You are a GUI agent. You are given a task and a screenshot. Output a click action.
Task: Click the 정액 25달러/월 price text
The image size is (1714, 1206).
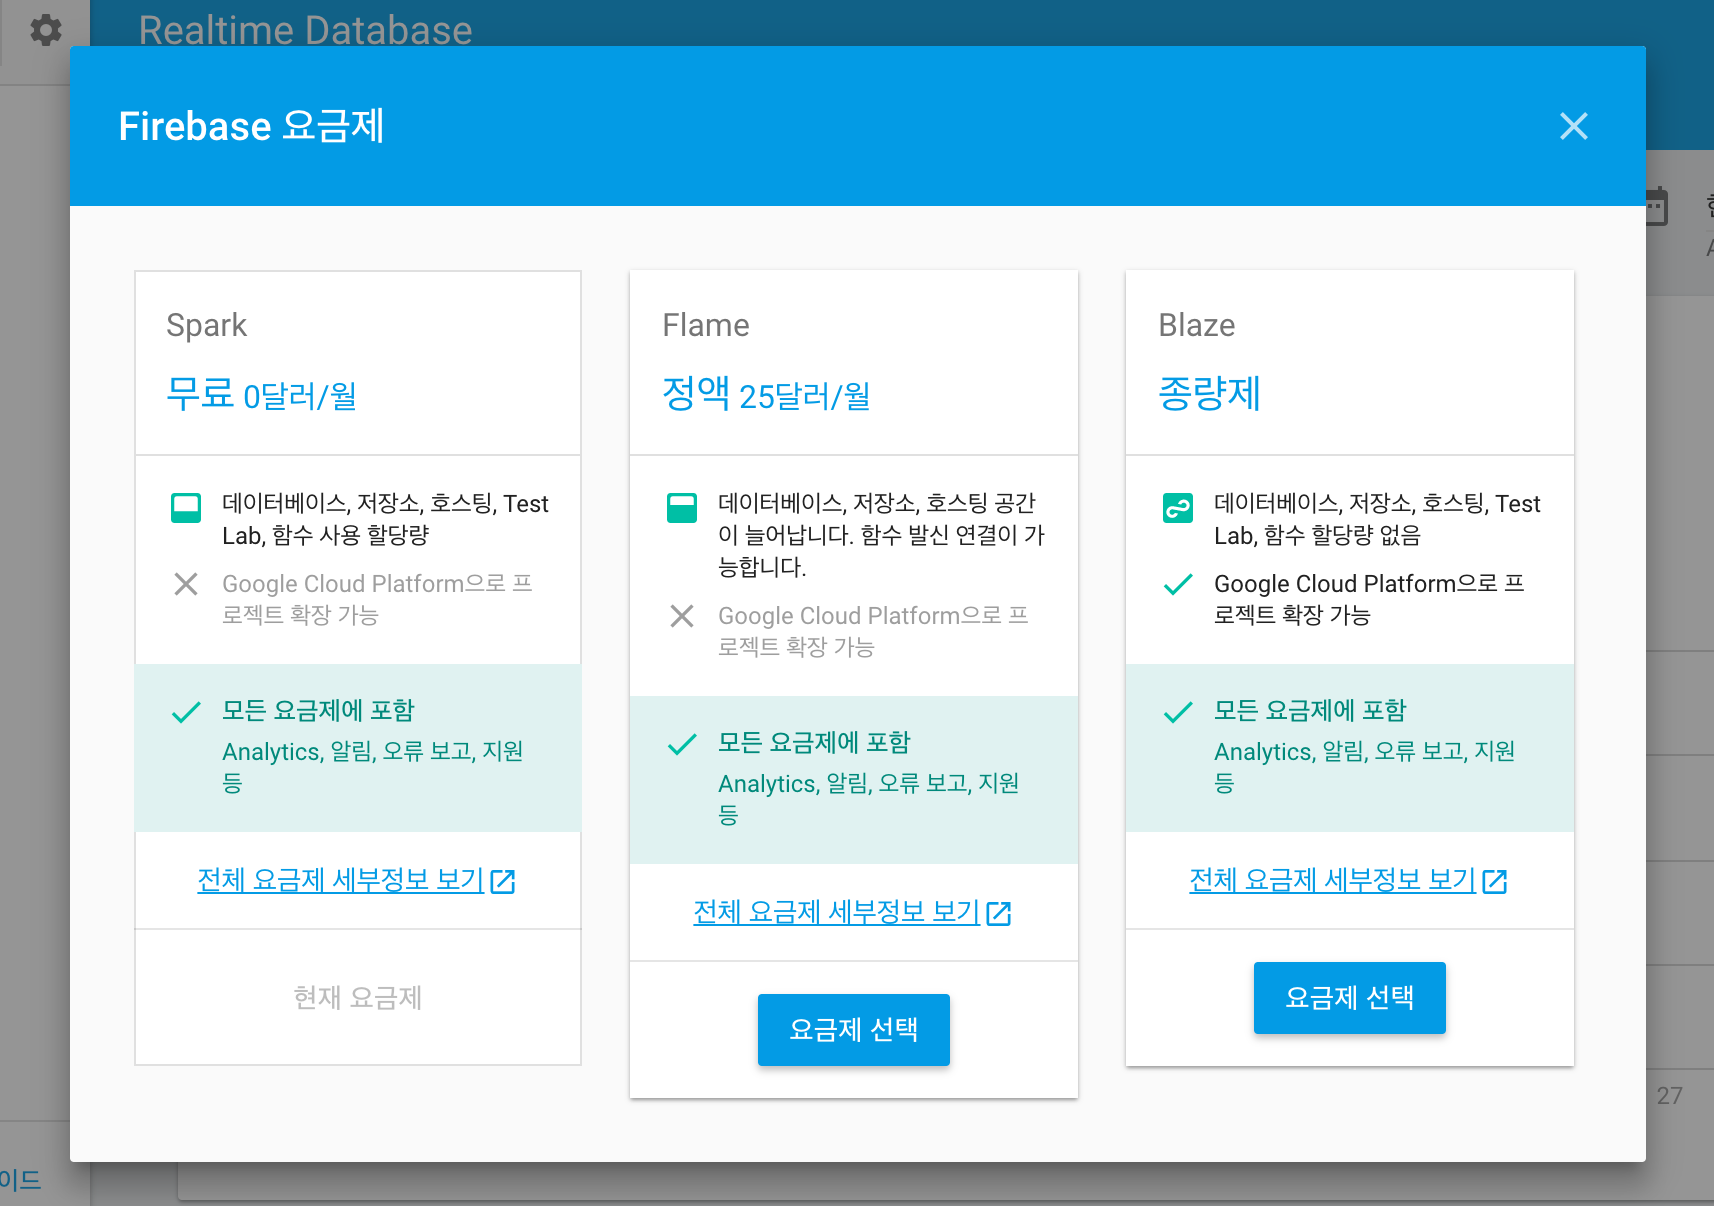pos(766,394)
